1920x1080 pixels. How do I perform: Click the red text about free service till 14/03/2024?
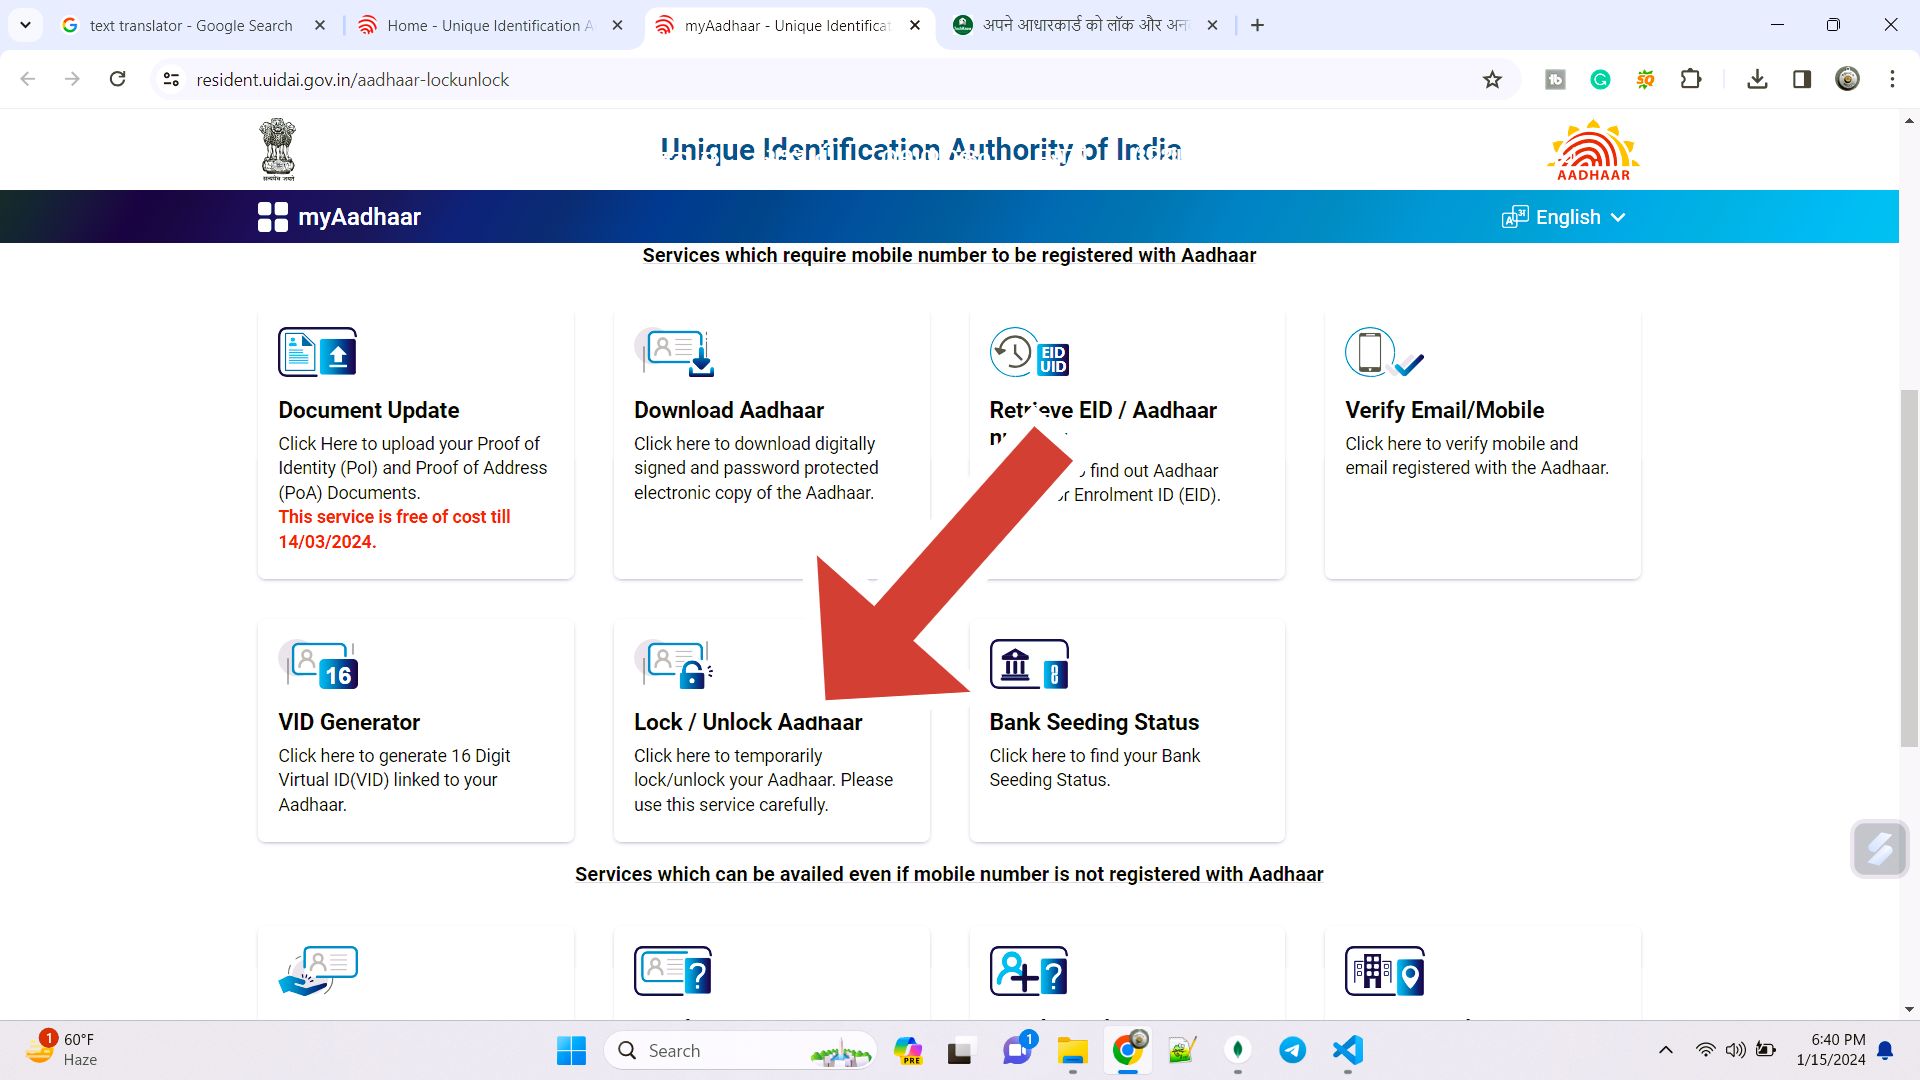point(394,529)
